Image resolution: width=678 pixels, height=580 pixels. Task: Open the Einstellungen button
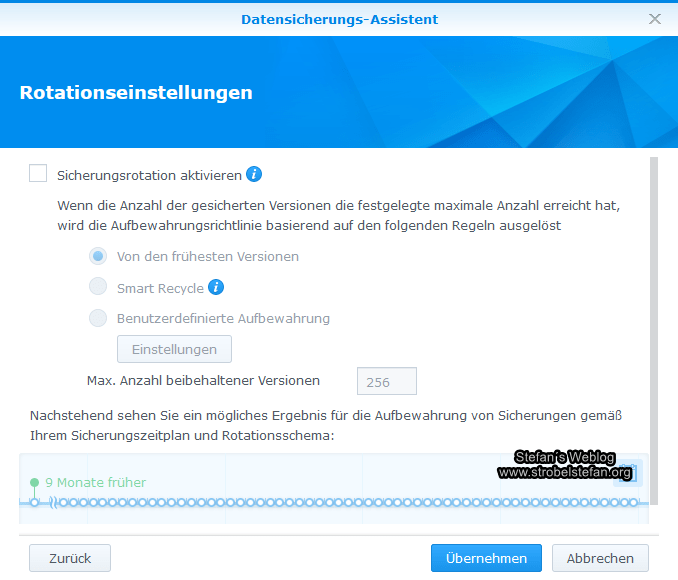174,349
